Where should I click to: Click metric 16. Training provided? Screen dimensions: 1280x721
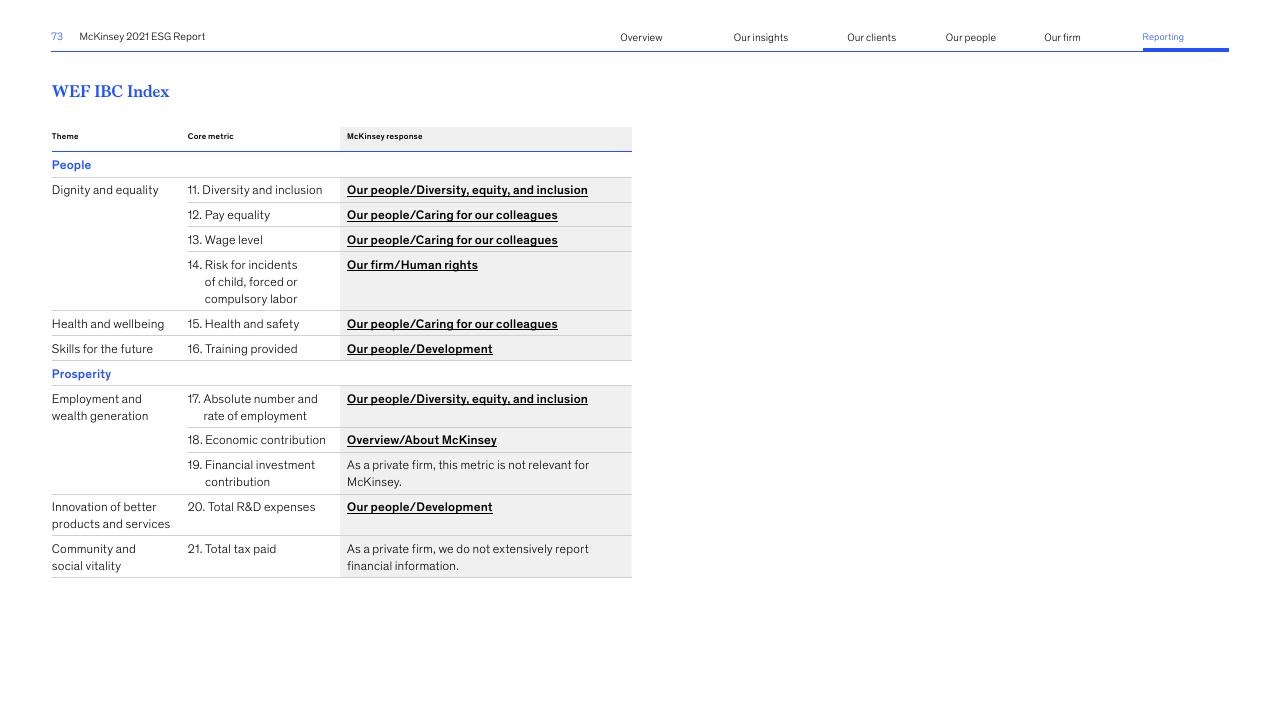[242, 349]
